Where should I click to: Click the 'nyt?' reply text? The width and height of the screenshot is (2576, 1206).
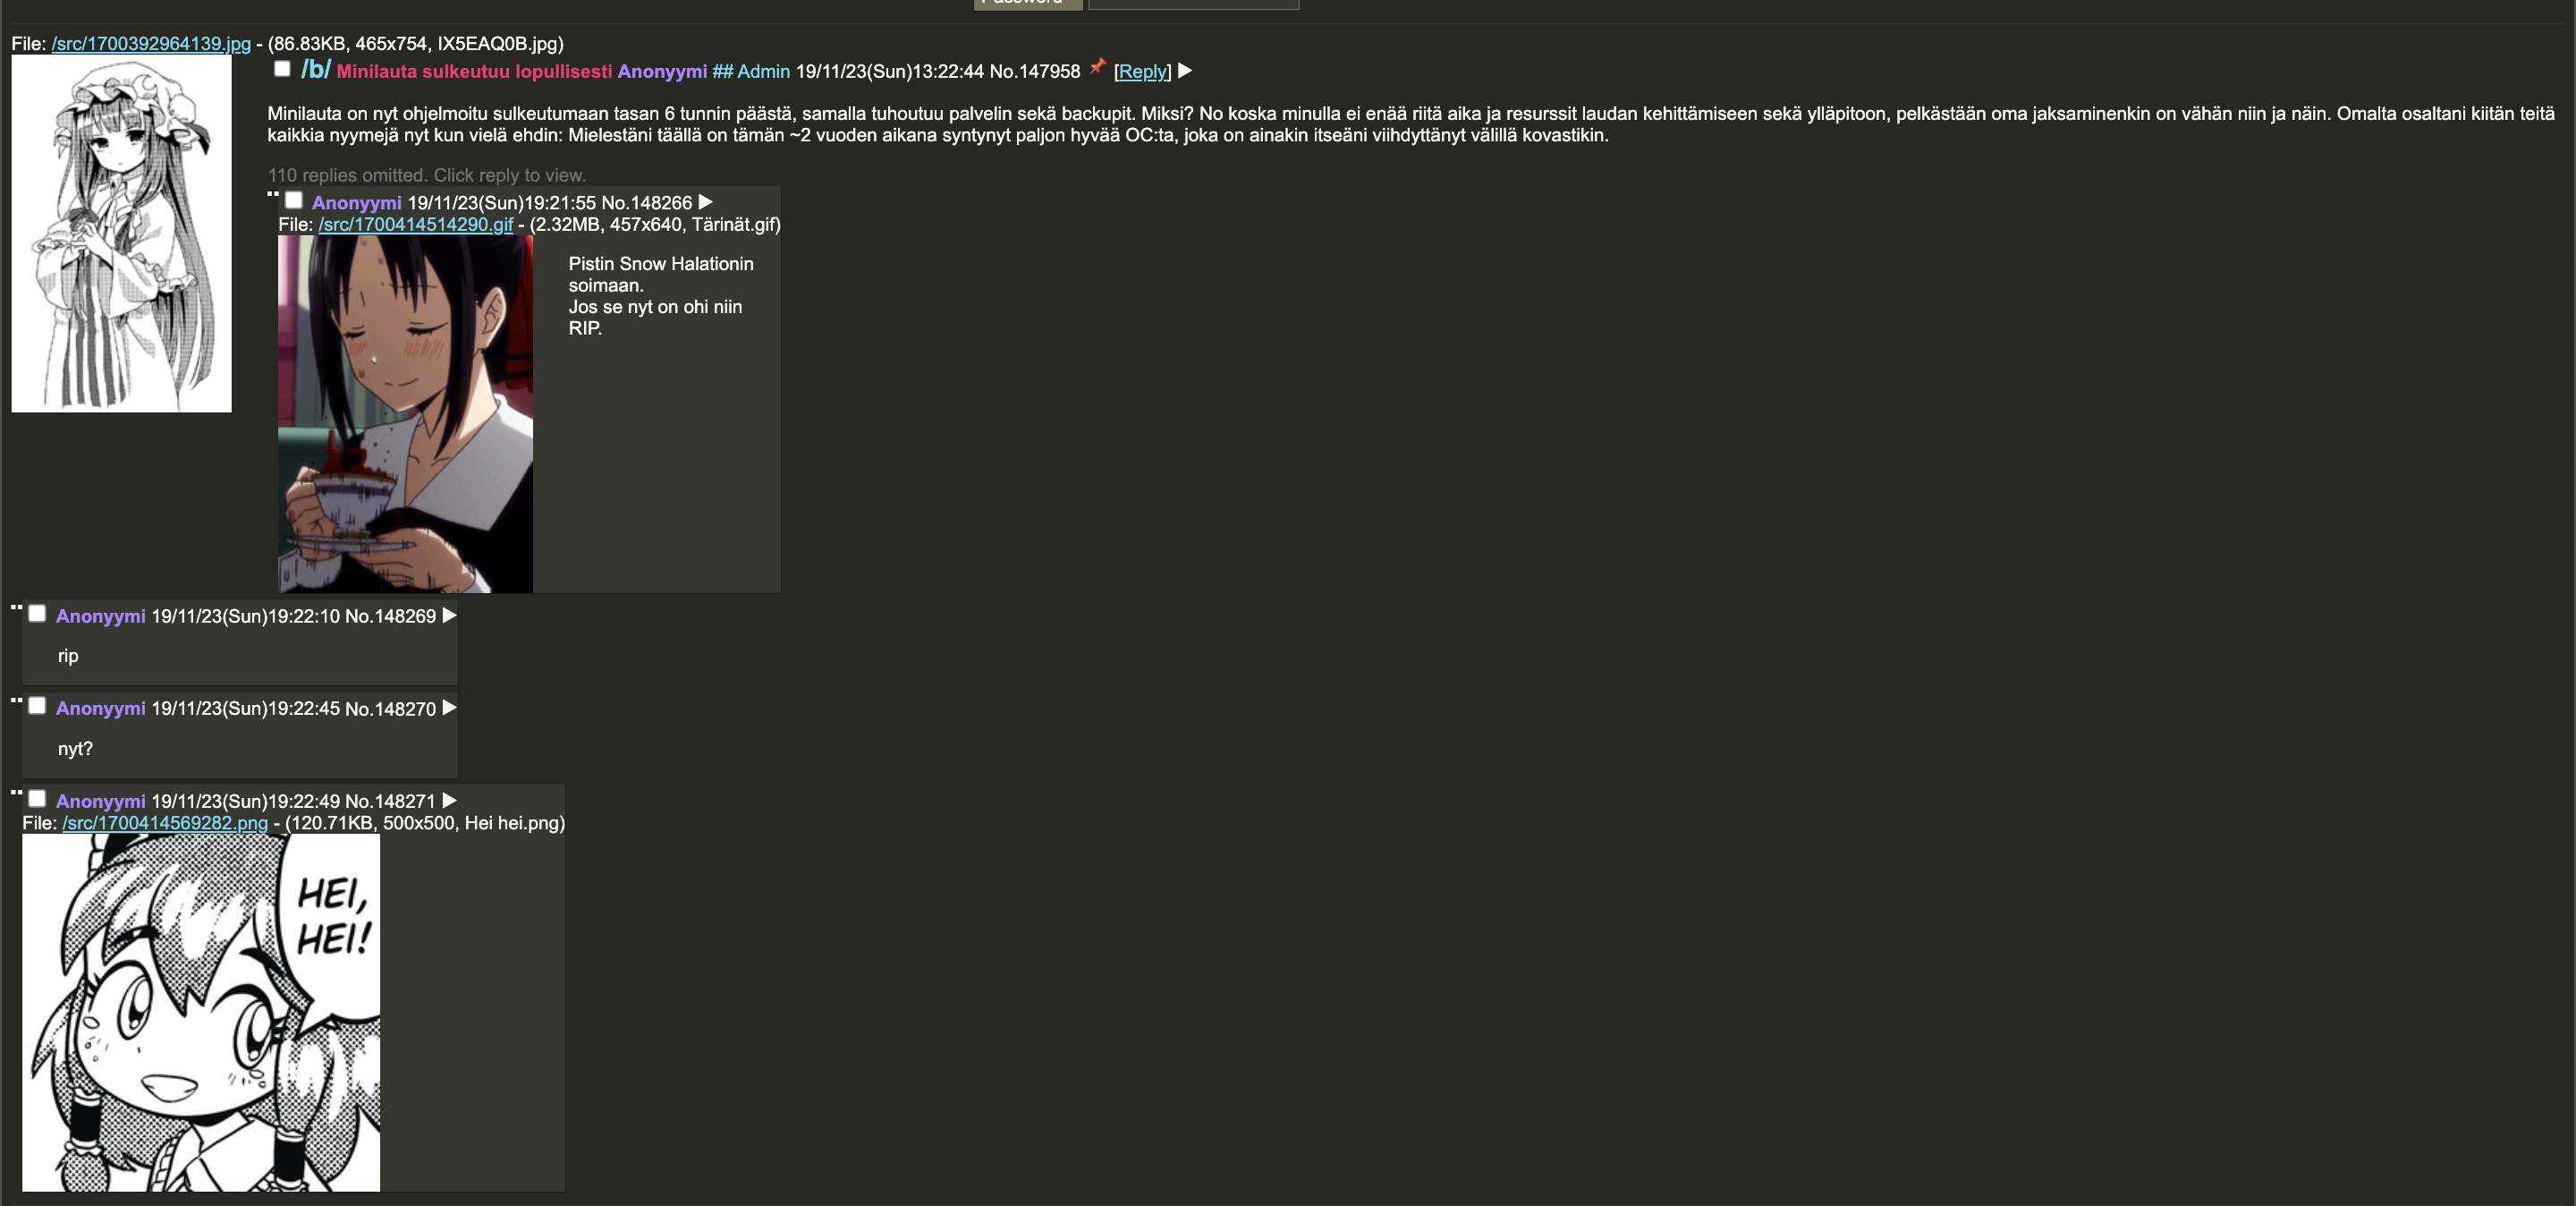pos(75,748)
